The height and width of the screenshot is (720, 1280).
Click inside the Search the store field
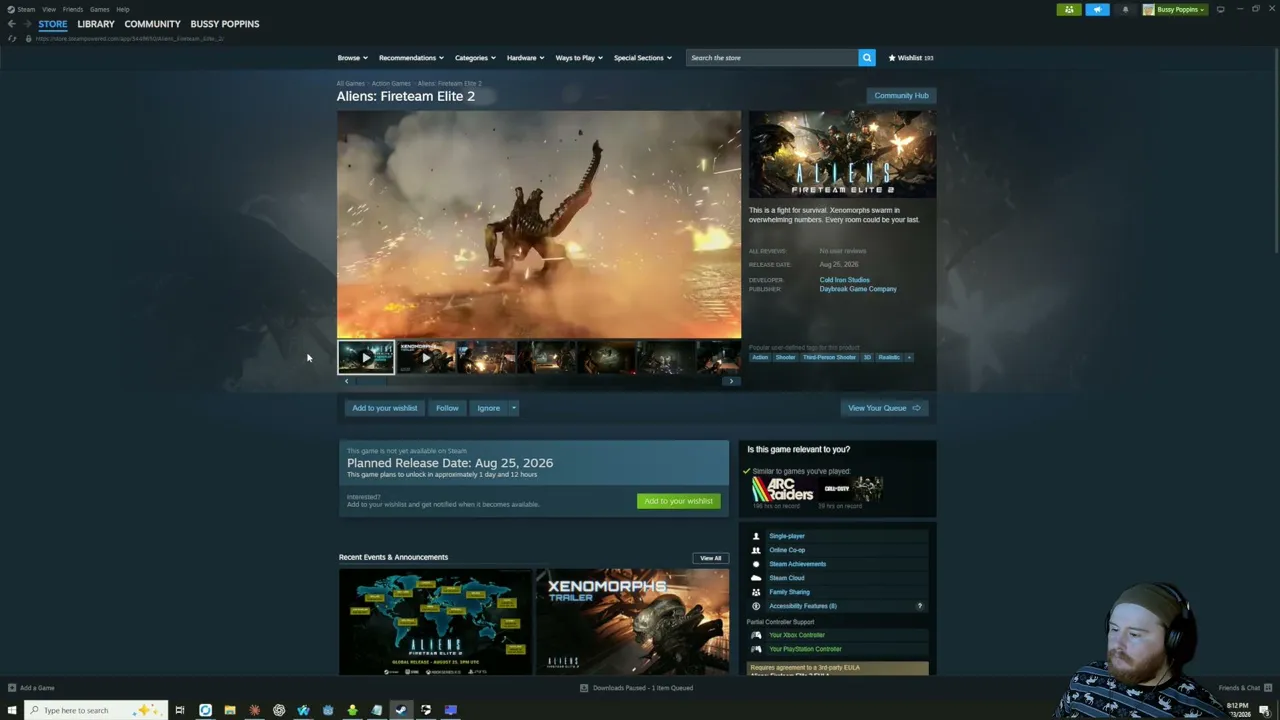point(772,58)
